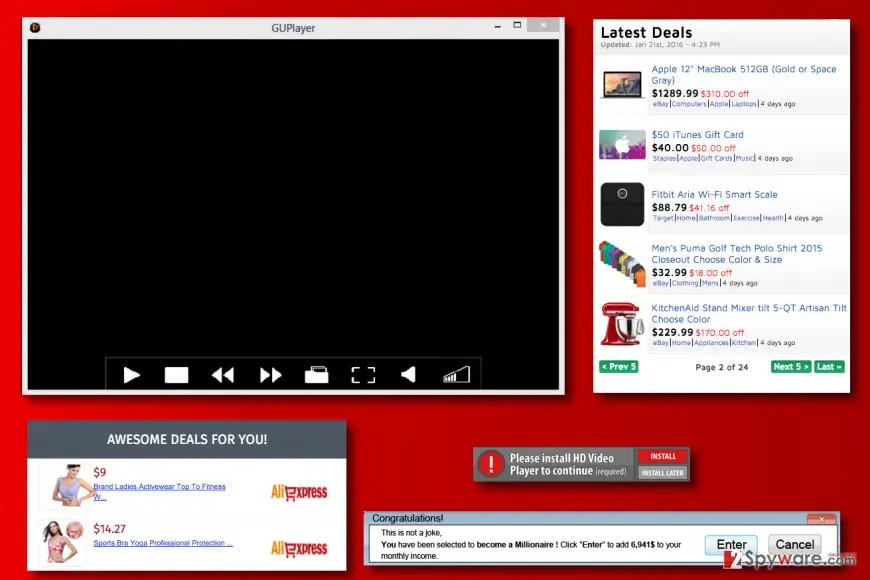
Task: Open the $50 iTunes Gift Card deal
Action: pos(697,135)
